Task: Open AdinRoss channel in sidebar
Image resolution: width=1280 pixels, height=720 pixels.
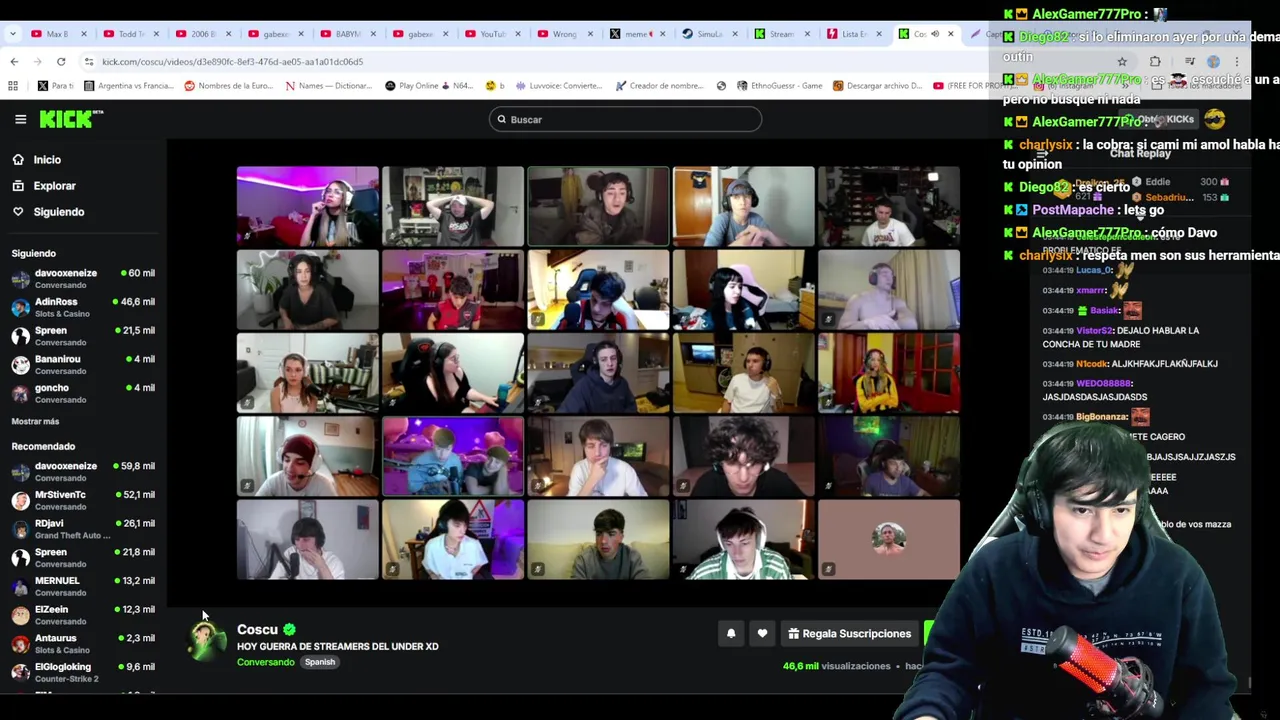Action: point(83,307)
